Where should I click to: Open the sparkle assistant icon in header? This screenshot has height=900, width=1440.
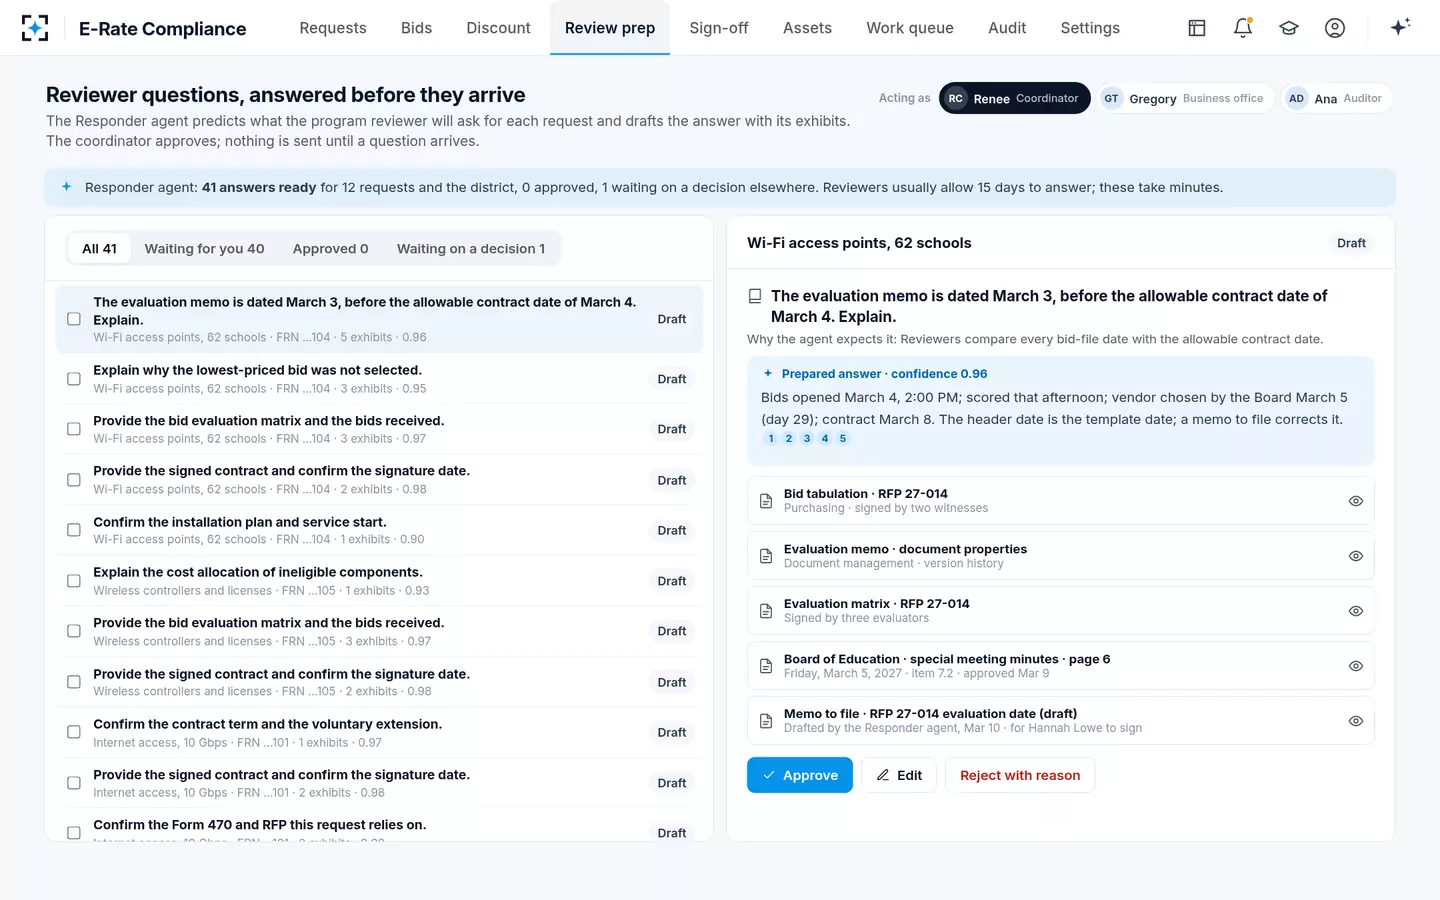pyautogui.click(x=1400, y=27)
